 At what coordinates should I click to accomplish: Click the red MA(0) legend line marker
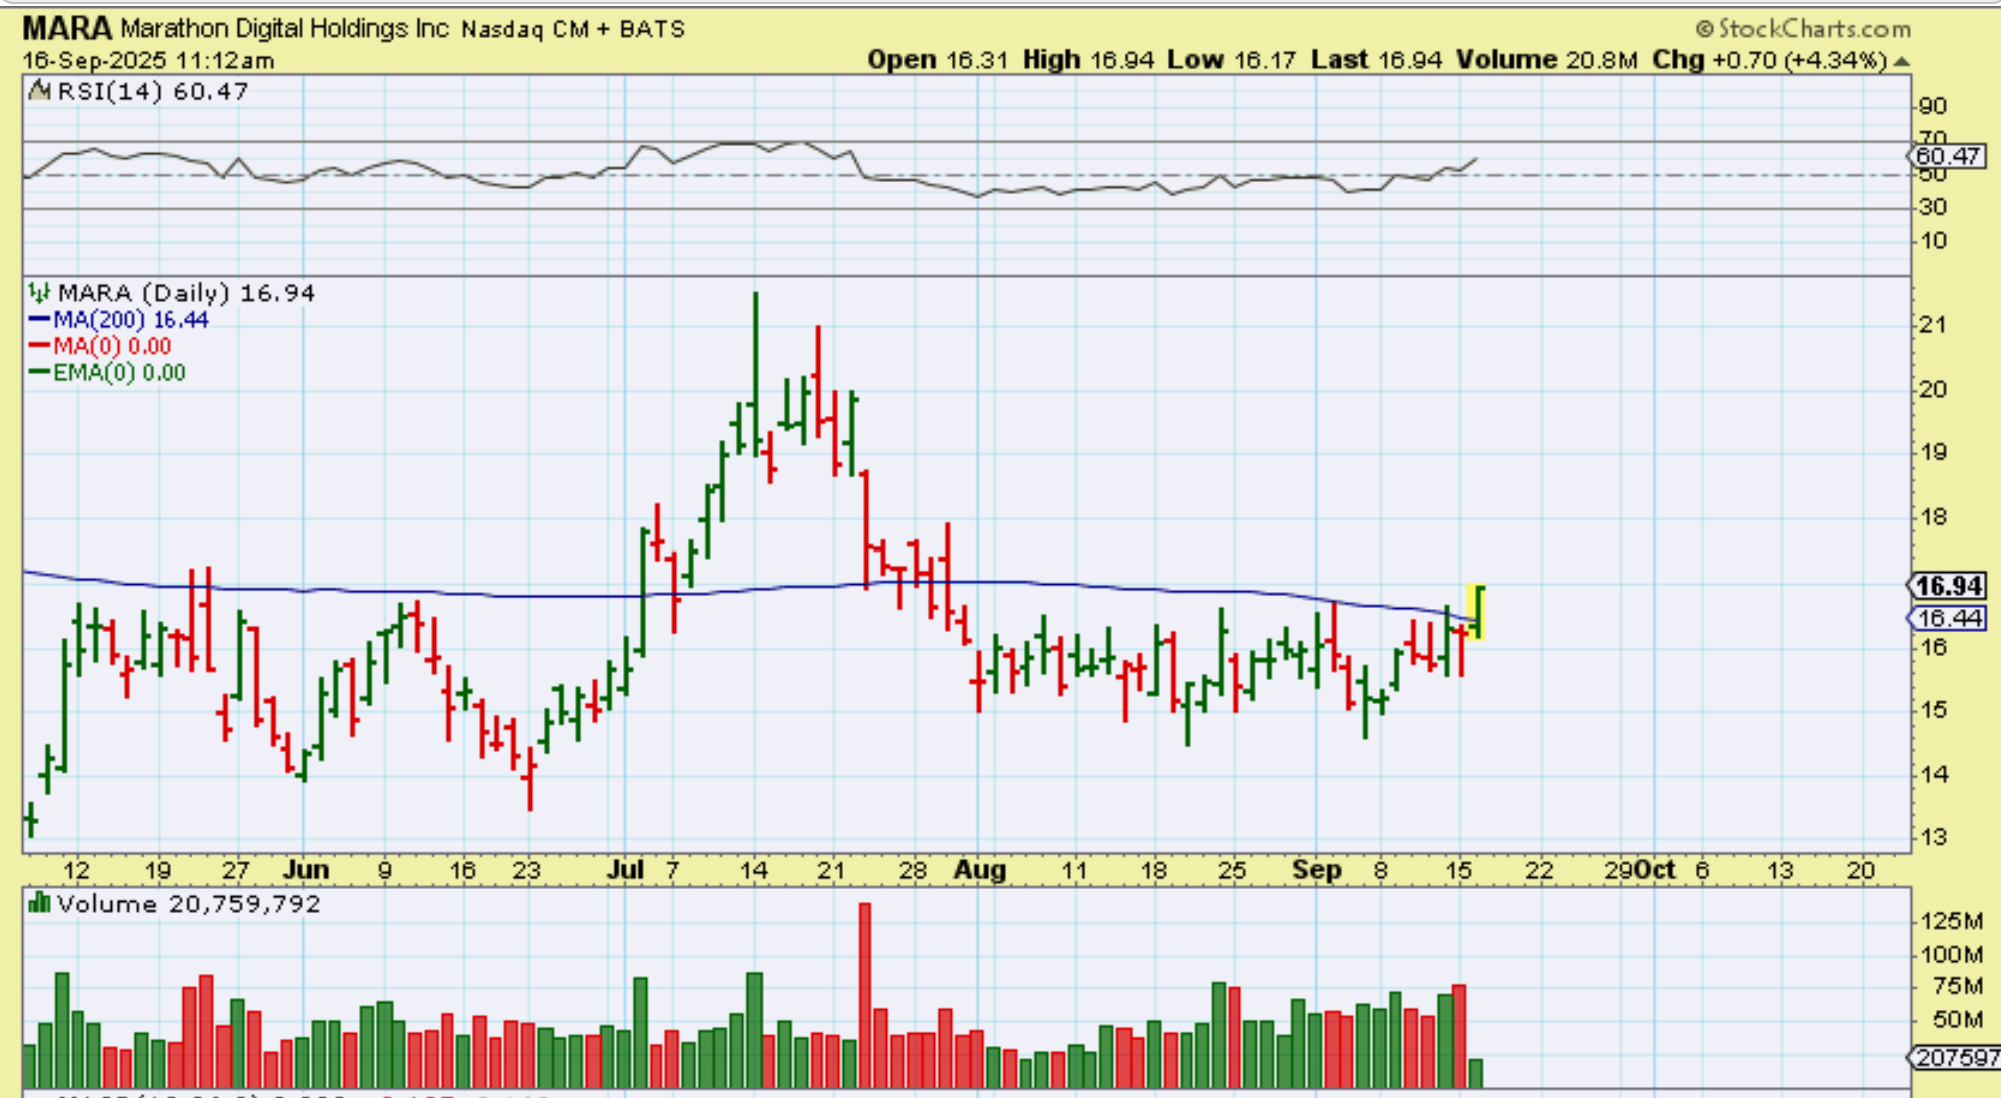[x=39, y=346]
